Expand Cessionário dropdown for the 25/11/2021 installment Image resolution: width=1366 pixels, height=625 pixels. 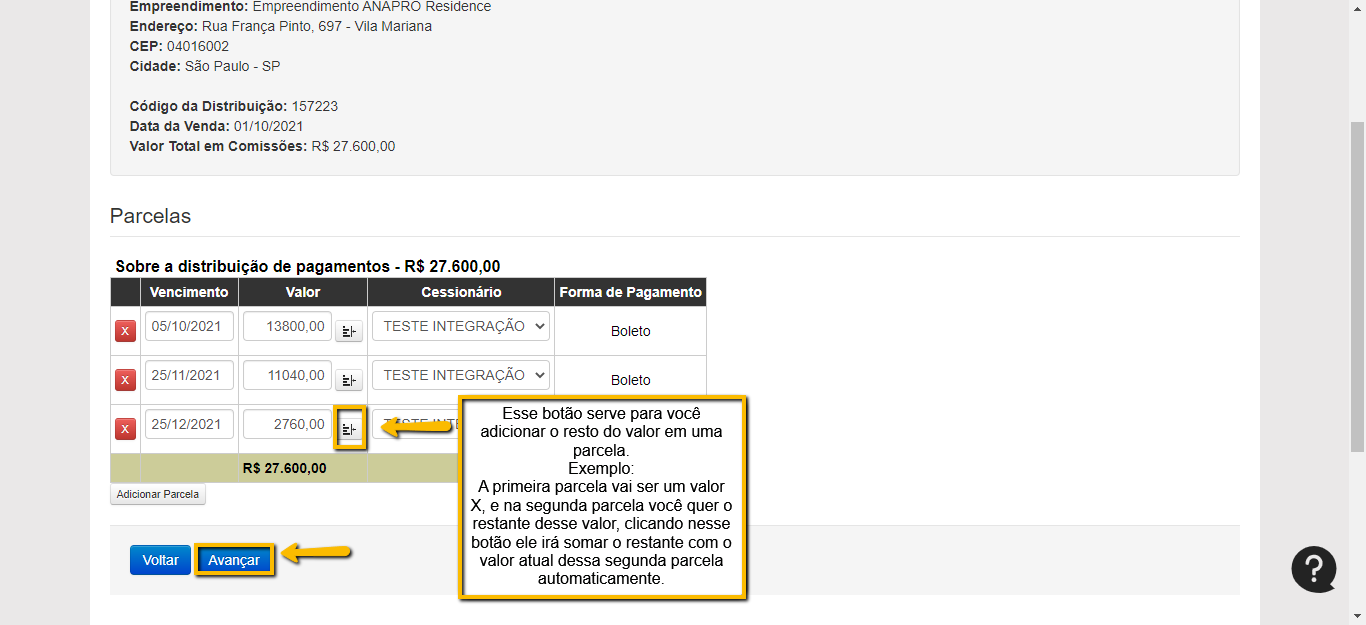click(460, 375)
